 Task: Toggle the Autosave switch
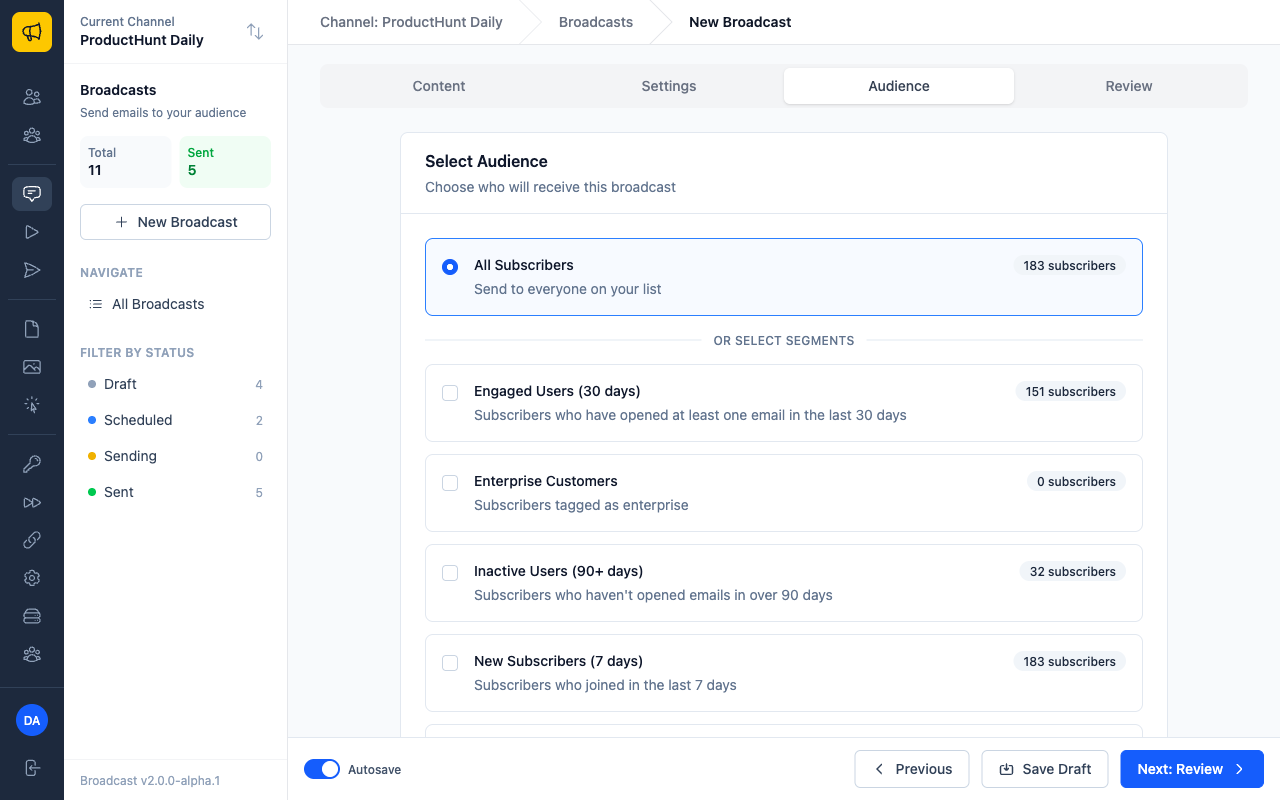[322, 769]
